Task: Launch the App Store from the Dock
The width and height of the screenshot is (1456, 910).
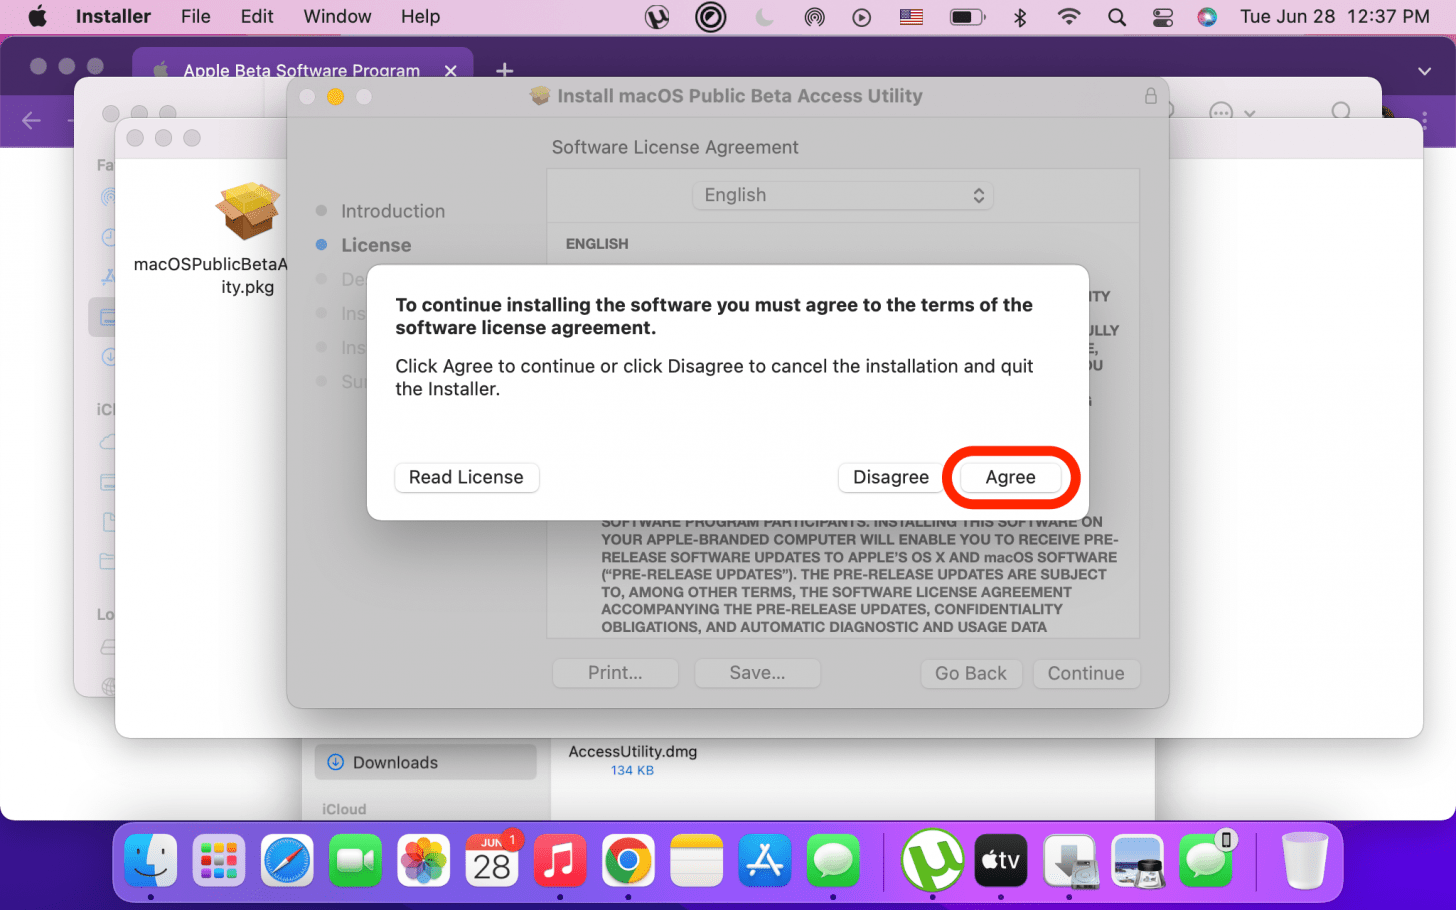Action: coord(765,860)
